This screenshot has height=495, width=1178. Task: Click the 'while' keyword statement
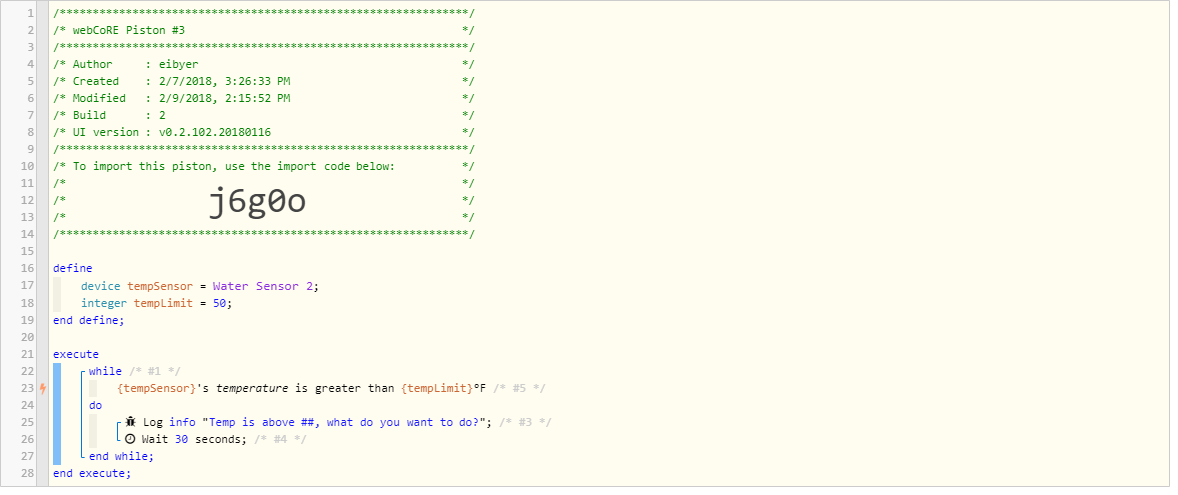coord(105,371)
